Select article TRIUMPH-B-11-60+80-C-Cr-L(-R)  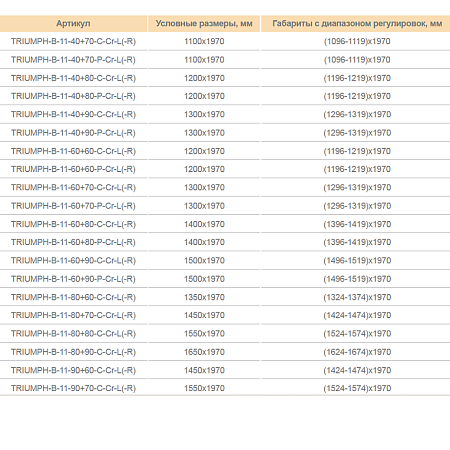[x=73, y=224]
